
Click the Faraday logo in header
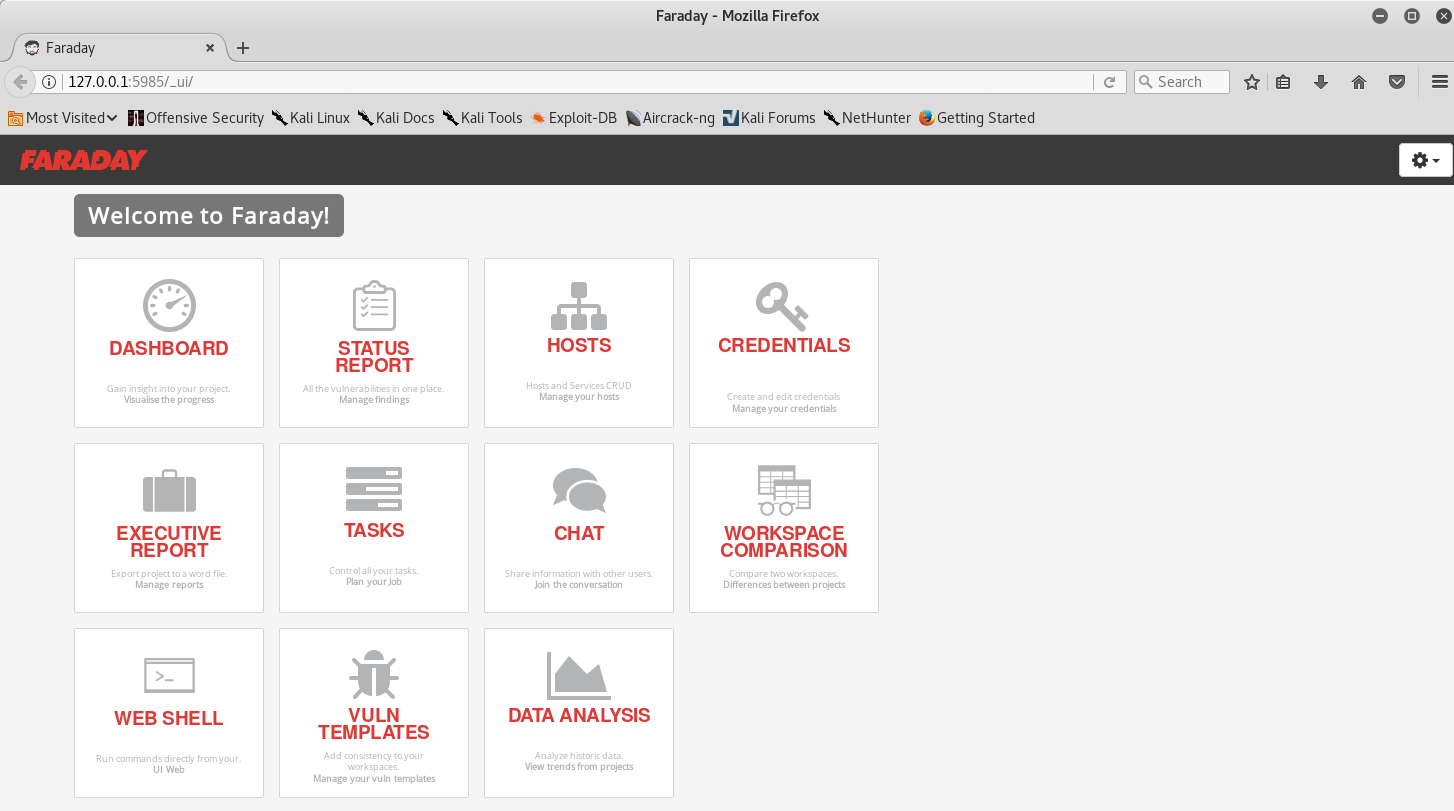(83, 160)
